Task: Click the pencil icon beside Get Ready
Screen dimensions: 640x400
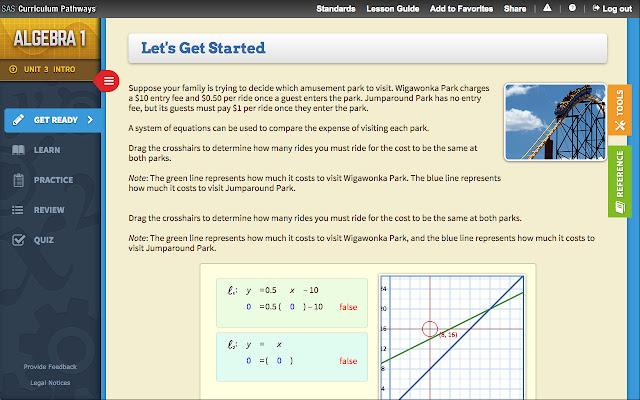Action: point(18,120)
